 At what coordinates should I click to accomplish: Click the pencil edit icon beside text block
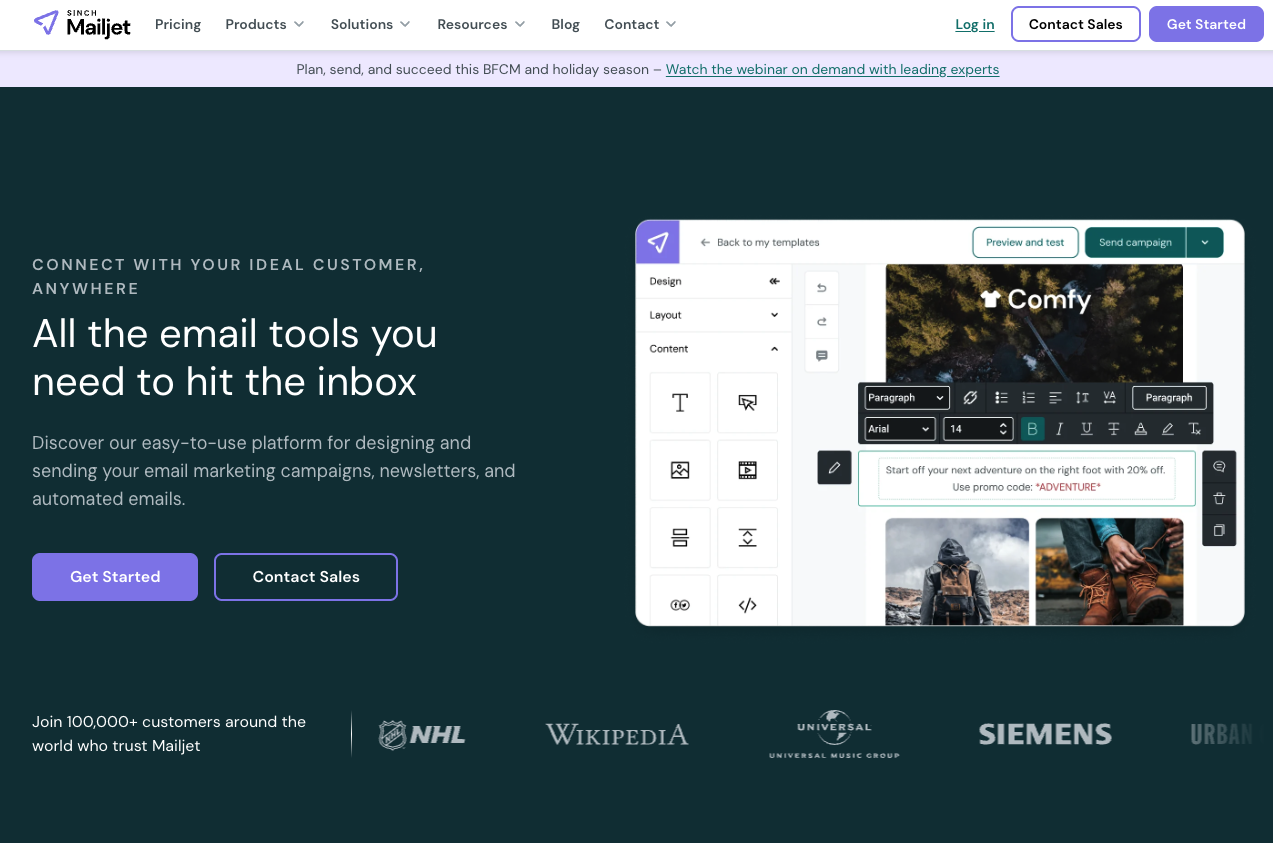[x=834, y=467]
